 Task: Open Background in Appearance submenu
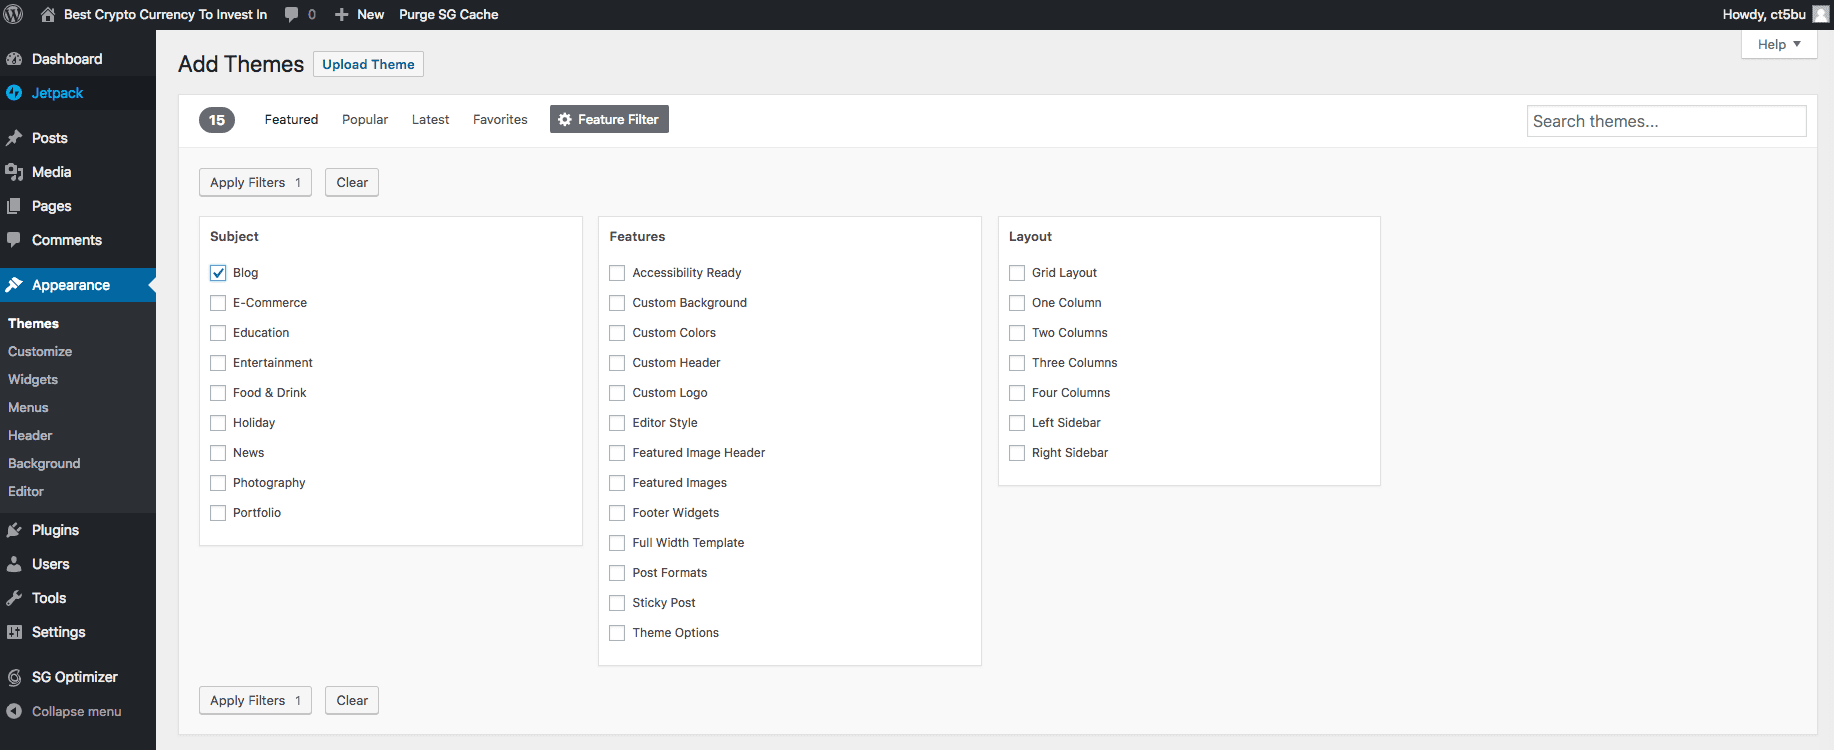(44, 463)
